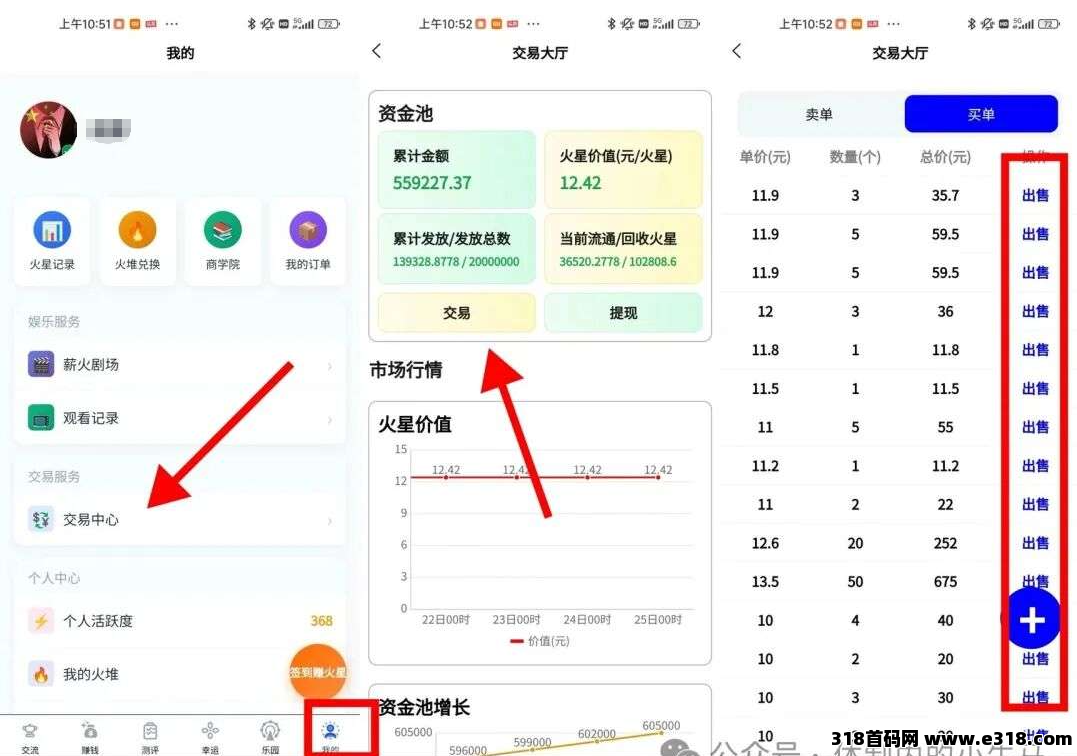Screen dimensions: 1077x756
Task: Select the 买单 tab
Action: point(980,114)
